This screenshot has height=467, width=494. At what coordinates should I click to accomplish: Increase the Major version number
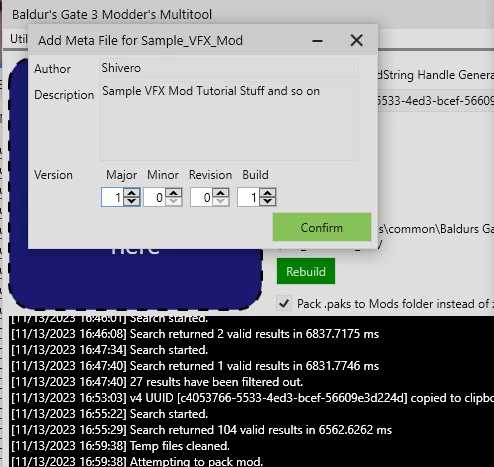click(132, 193)
